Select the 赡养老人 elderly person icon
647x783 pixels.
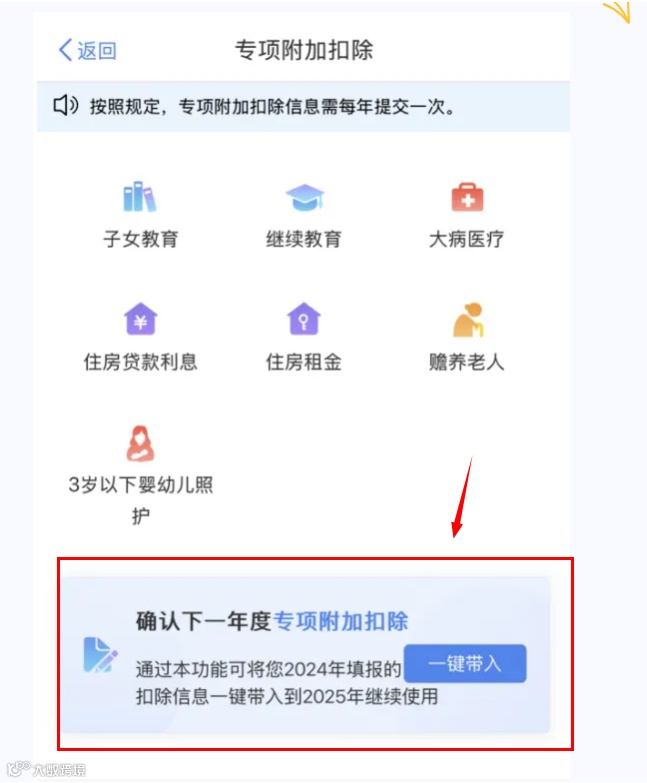[x=468, y=320]
